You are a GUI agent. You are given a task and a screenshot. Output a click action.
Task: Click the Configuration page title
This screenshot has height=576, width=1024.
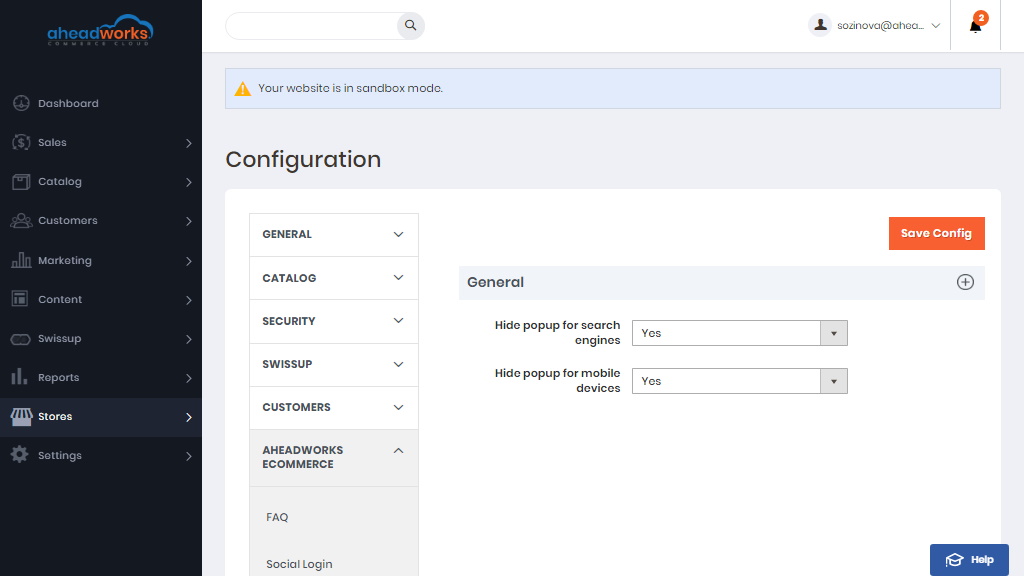[303, 159]
